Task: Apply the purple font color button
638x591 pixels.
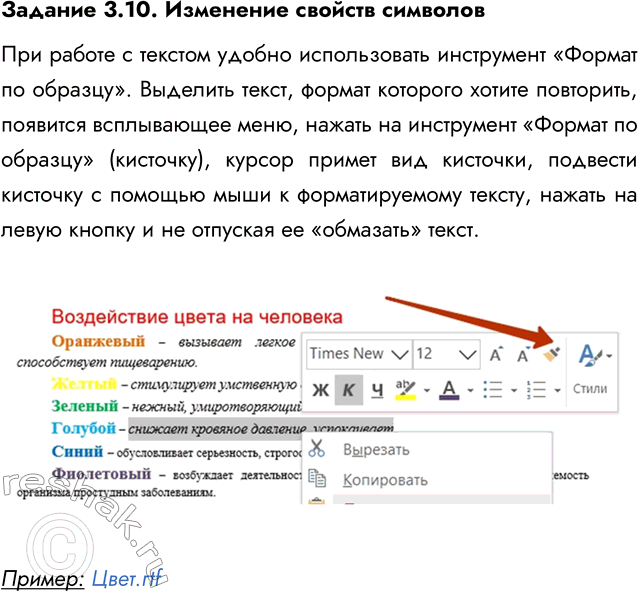Action: coord(449,388)
